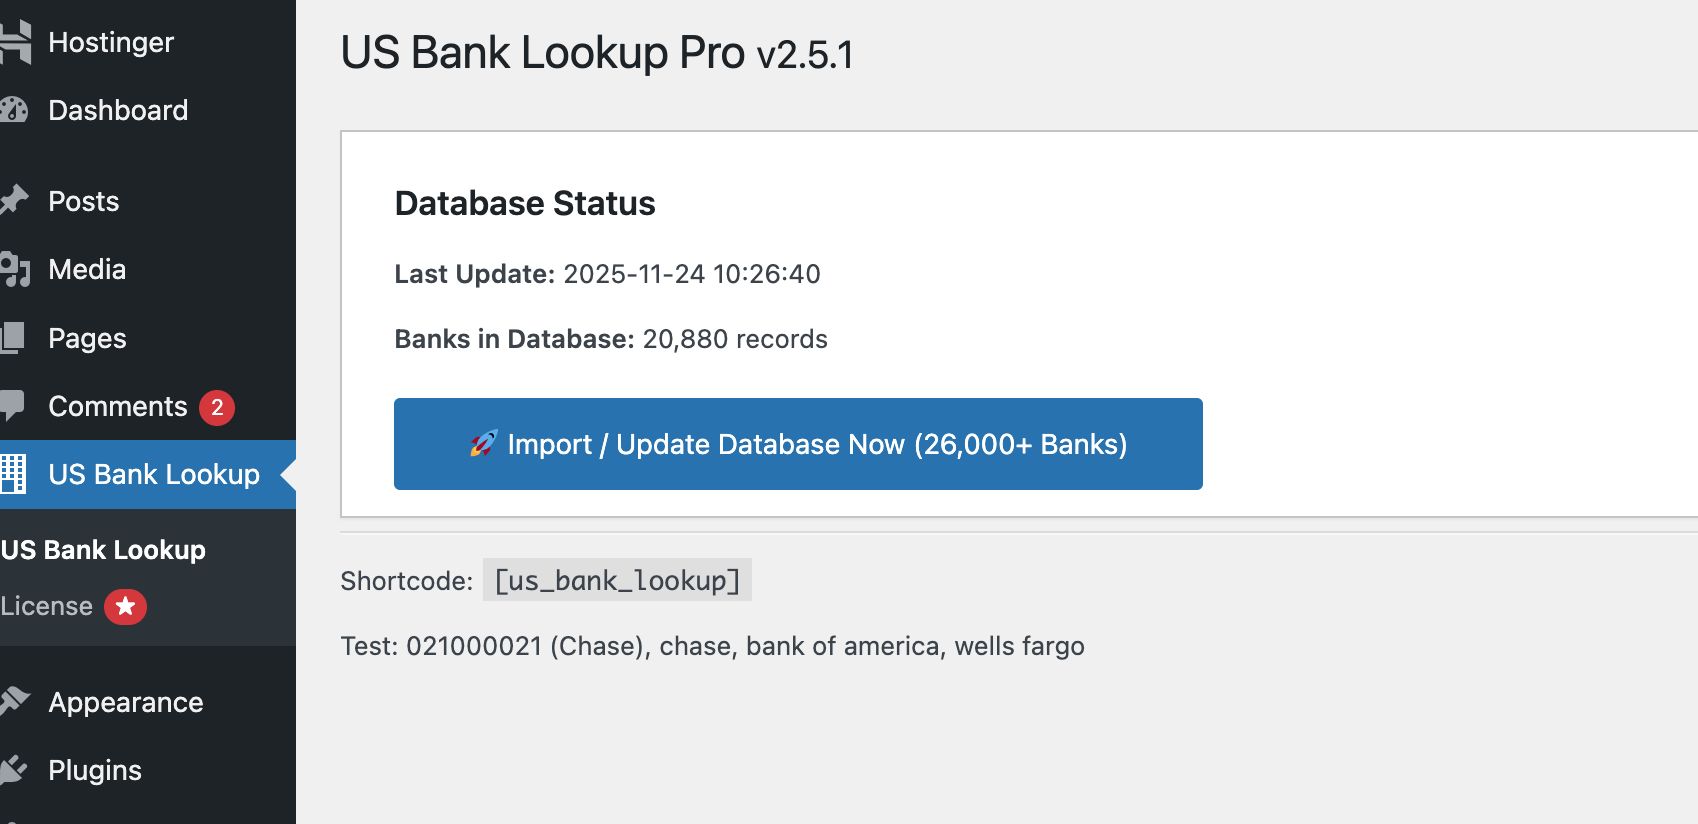This screenshot has width=1698, height=824.
Task: Click the [us_bank_lookup] shortcode text
Action: (x=617, y=580)
